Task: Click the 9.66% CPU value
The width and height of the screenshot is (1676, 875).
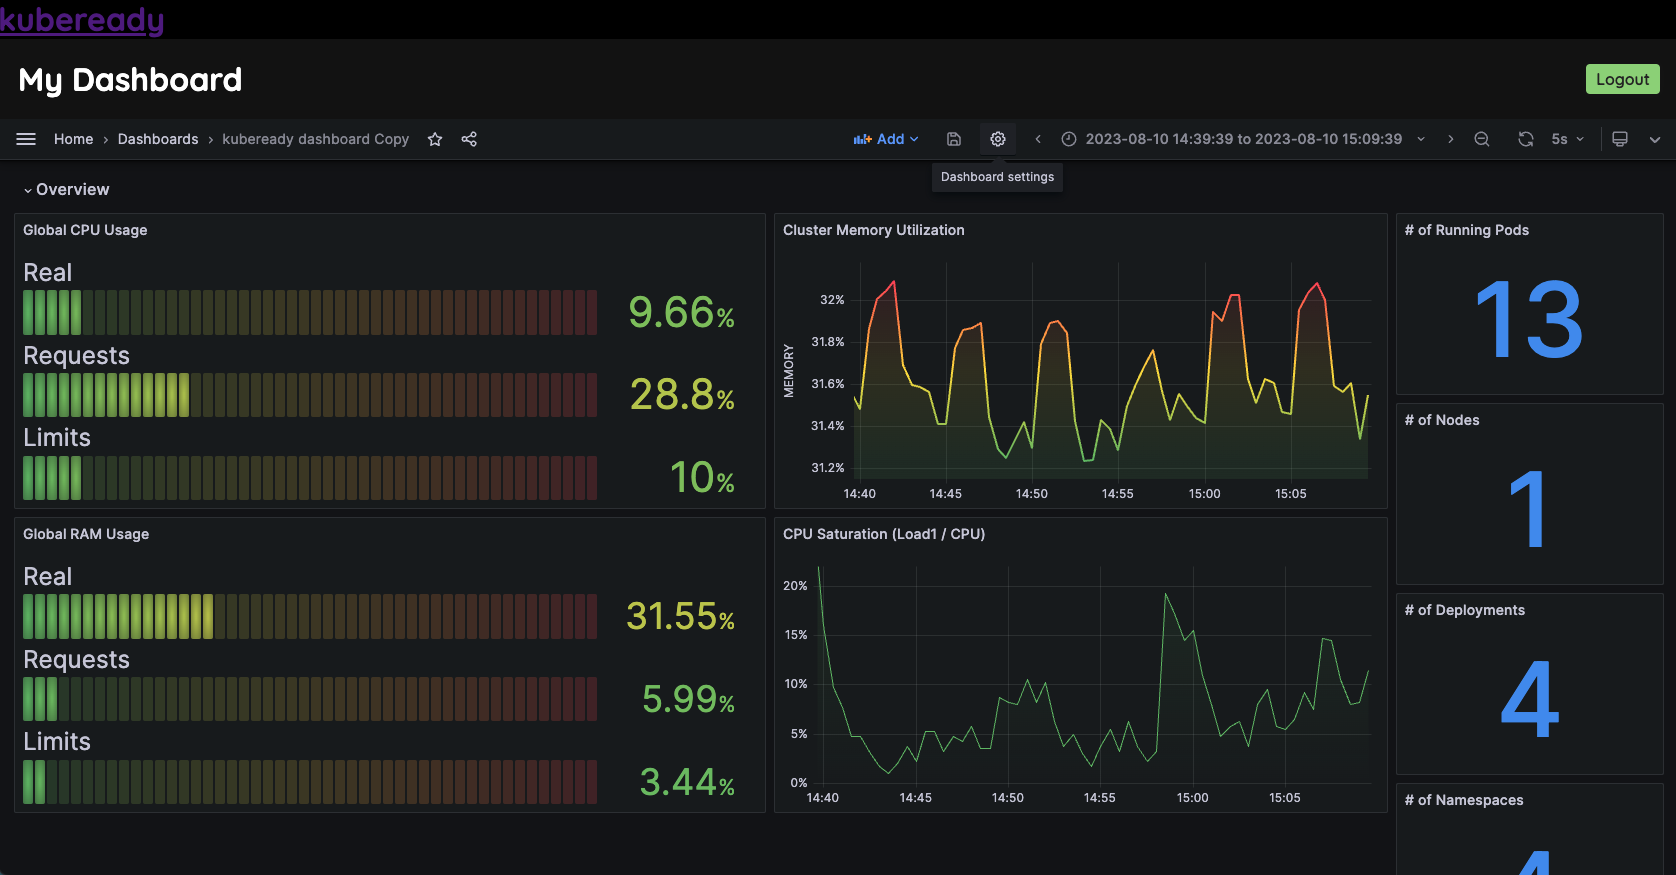Action: click(x=681, y=313)
